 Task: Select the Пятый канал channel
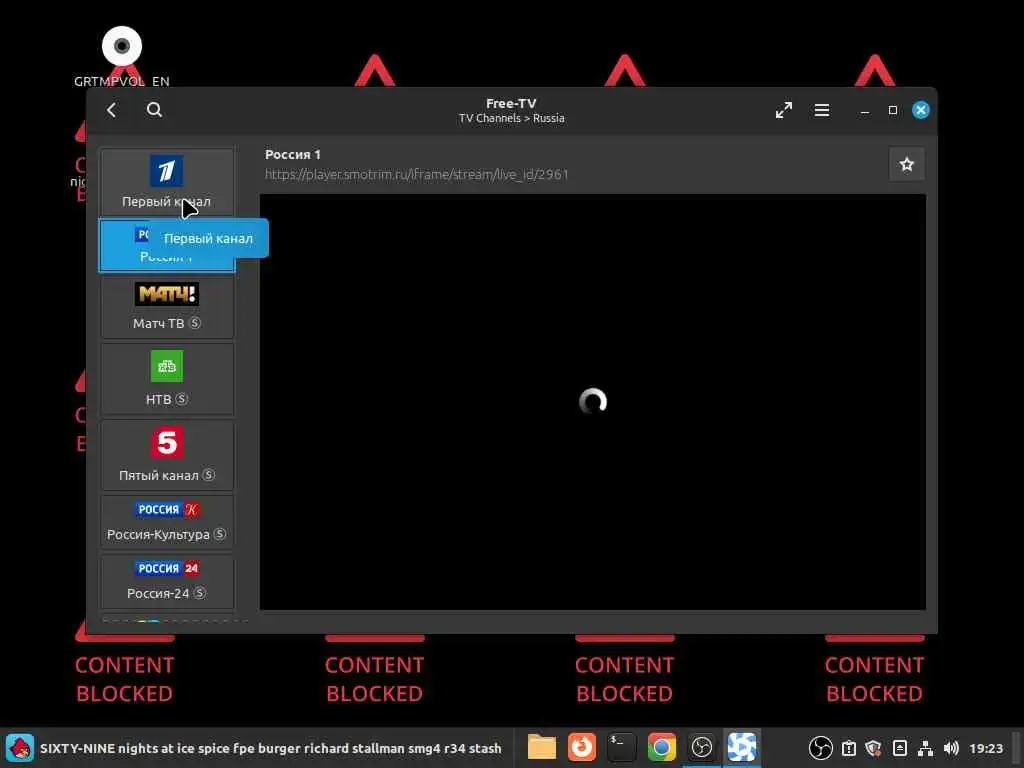tap(167, 455)
